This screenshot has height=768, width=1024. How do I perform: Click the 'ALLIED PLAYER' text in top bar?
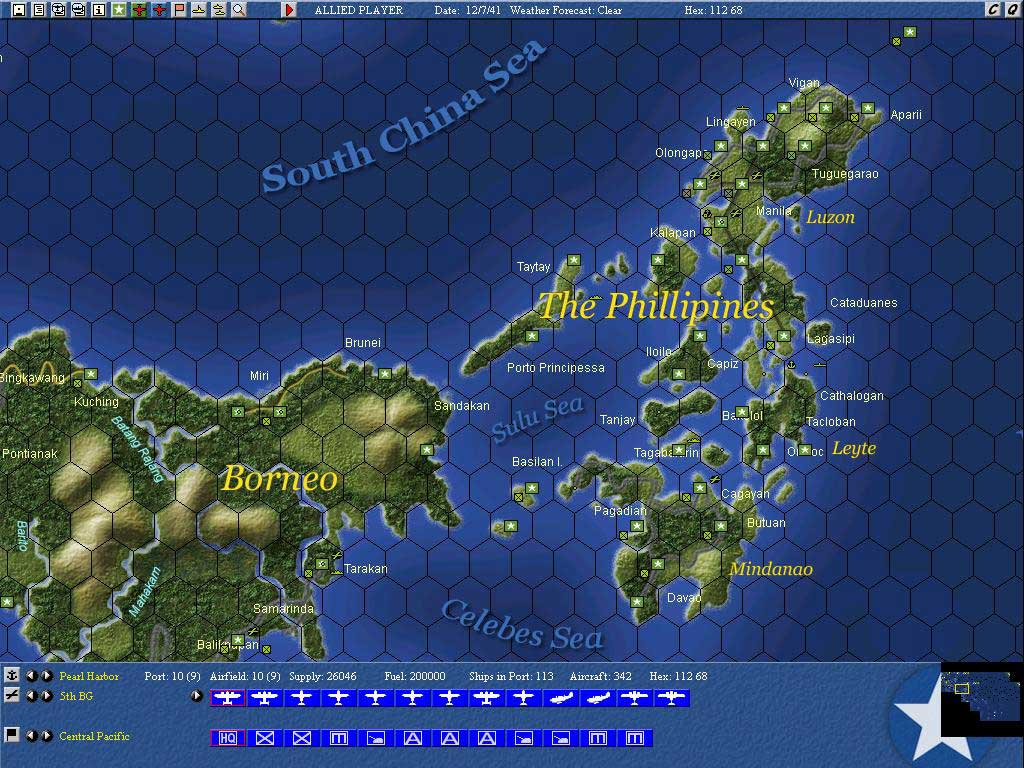click(359, 10)
